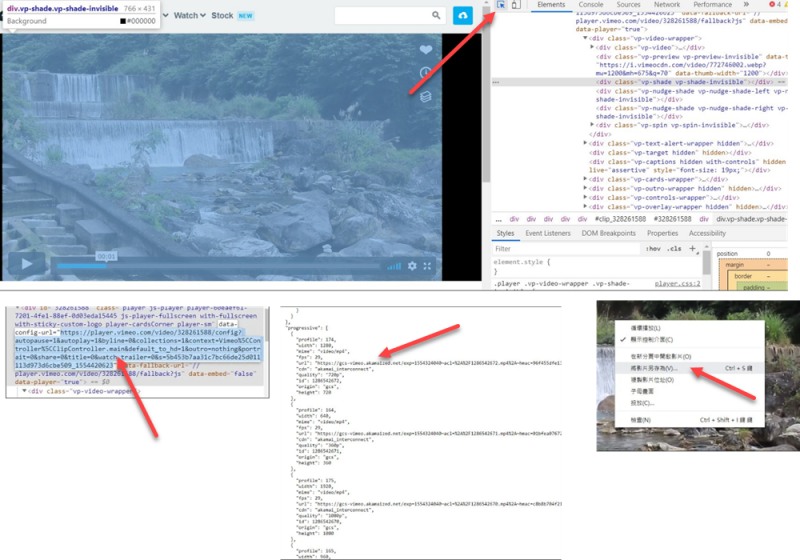Screen dimensions: 800x560
Task: Click the volume bars icon in the player
Action: tap(393, 266)
